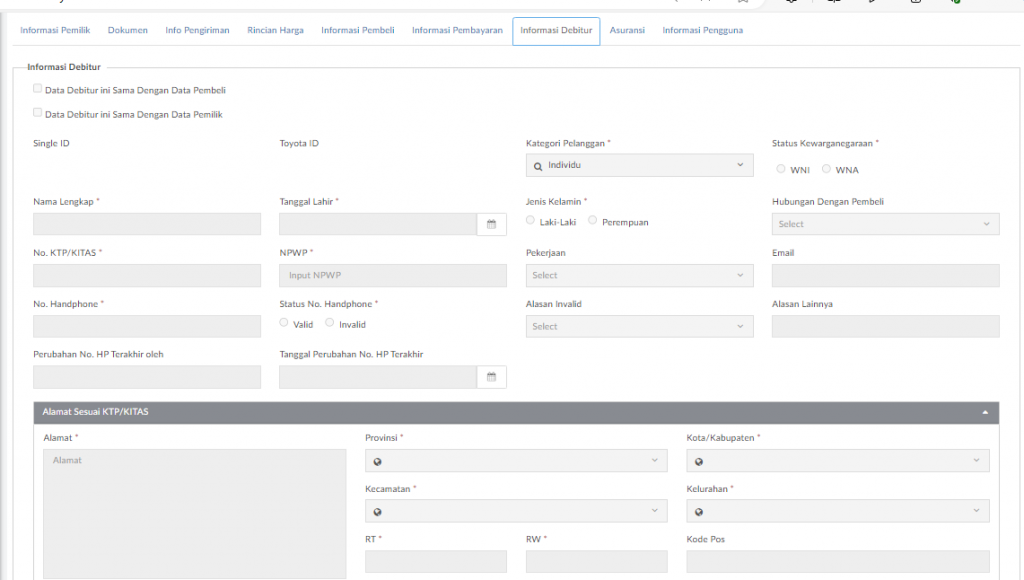Expand the Kota/Kabupaten dropdown arrow

(976, 460)
